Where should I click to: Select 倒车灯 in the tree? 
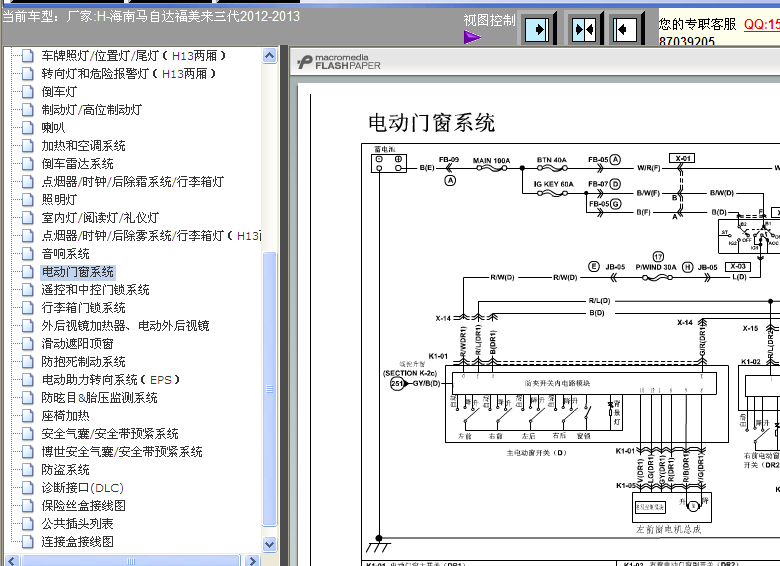pyautogui.click(x=59, y=92)
